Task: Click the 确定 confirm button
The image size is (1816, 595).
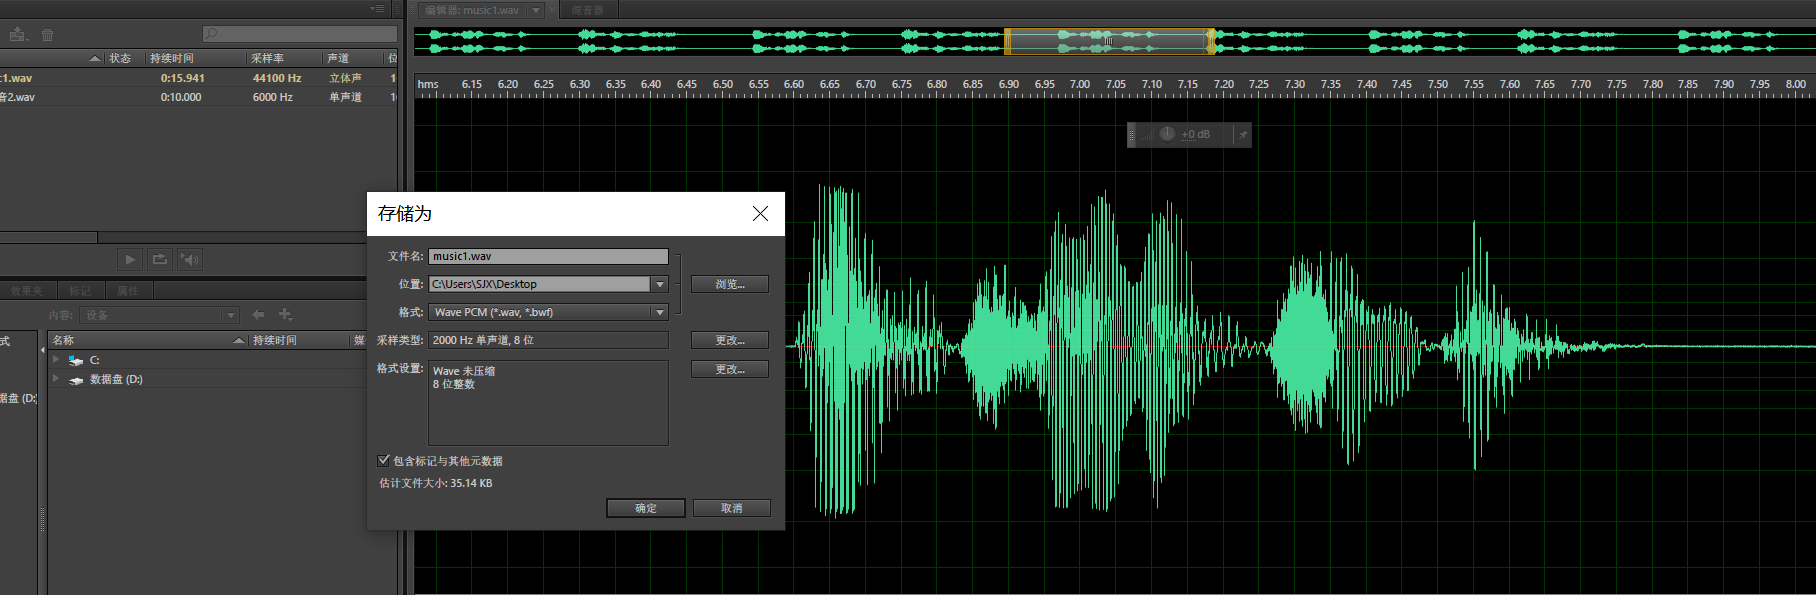Action: [x=646, y=508]
